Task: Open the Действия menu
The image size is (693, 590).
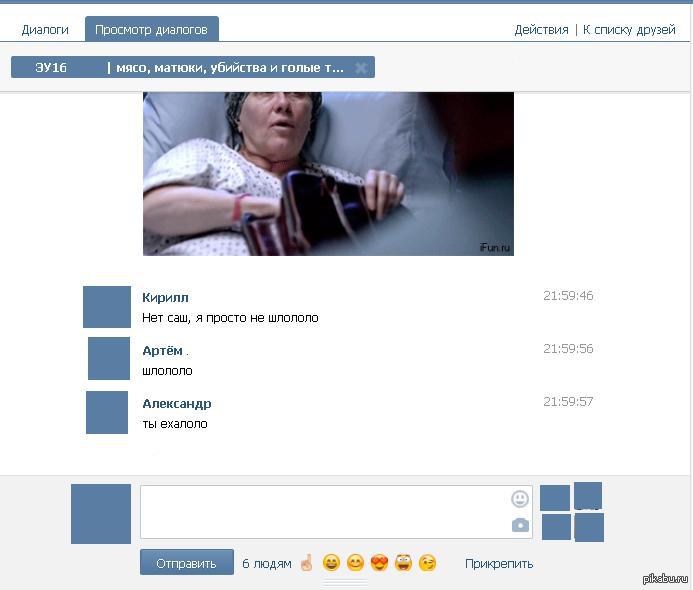Action: (541, 30)
